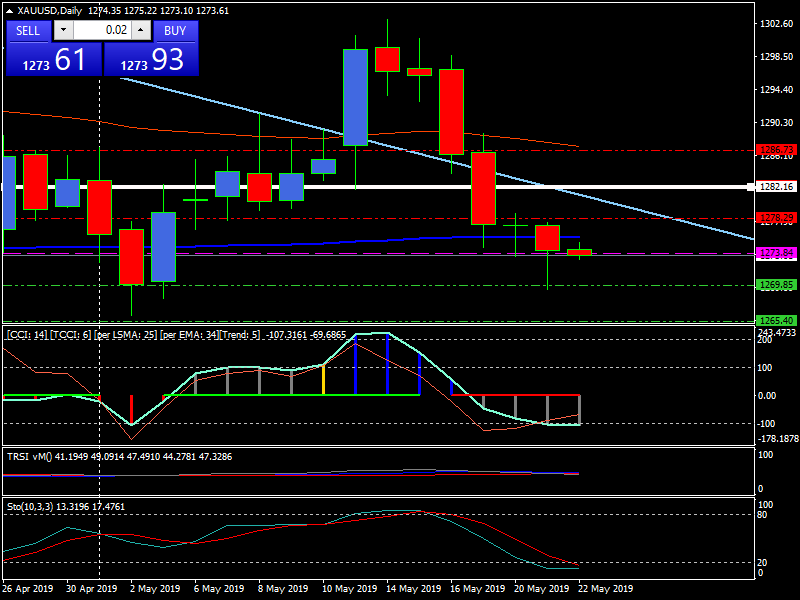The height and width of the screenshot is (600, 800).
Task: Select the red 1286.73 price label
Action: (x=776, y=150)
